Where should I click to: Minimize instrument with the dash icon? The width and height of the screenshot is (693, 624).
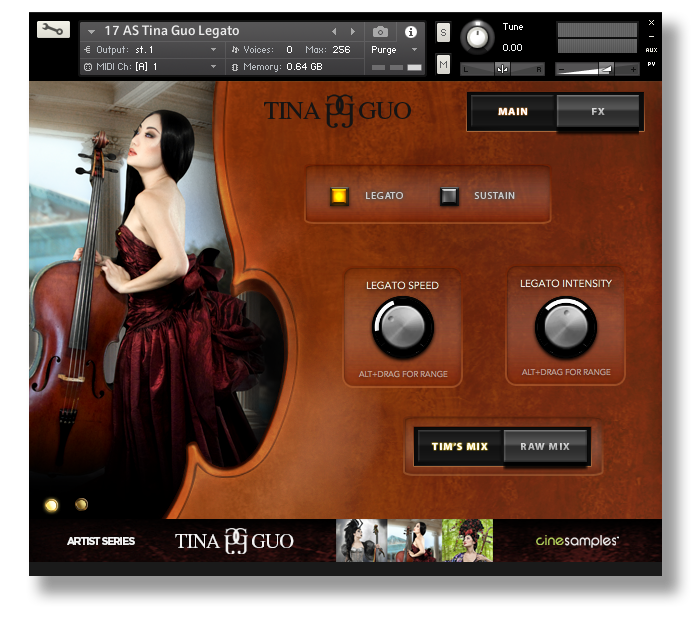click(x=651, y=36)
